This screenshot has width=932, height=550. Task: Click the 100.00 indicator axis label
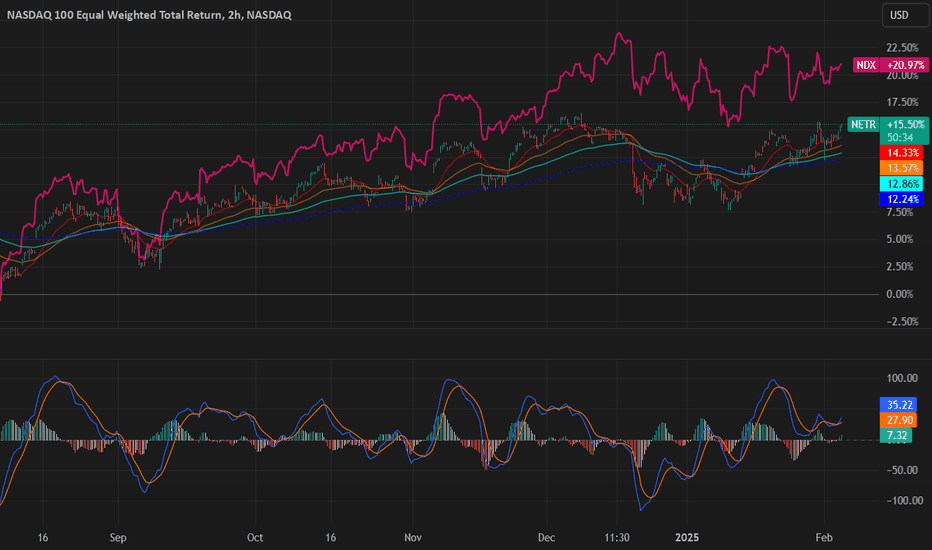[902, 378]
